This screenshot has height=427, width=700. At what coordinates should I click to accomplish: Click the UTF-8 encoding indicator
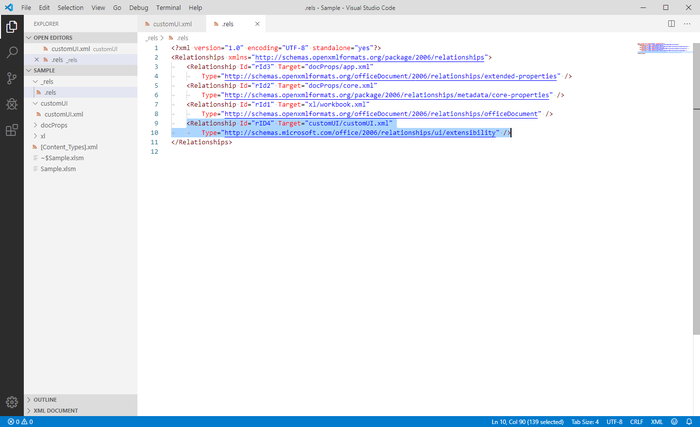click(x=614, y=422)
